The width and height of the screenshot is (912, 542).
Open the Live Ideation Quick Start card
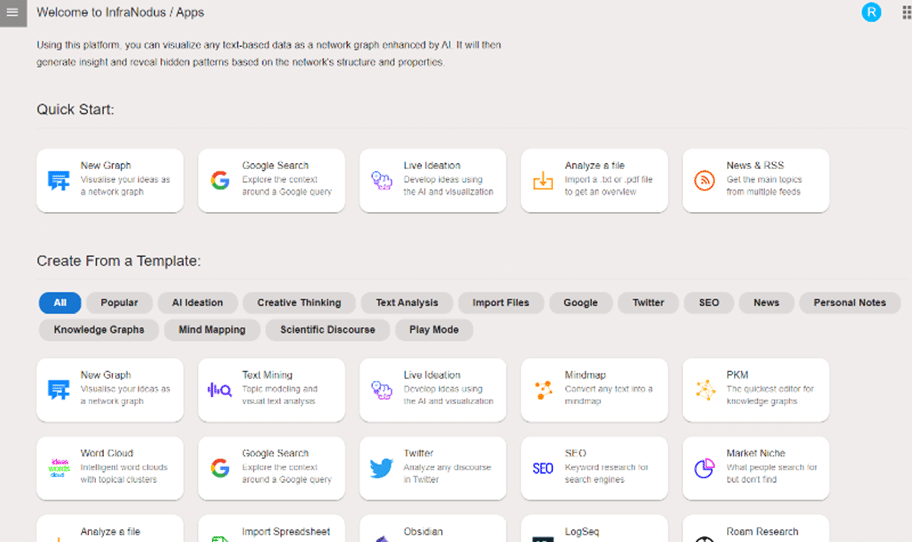[x=433, y=180]
